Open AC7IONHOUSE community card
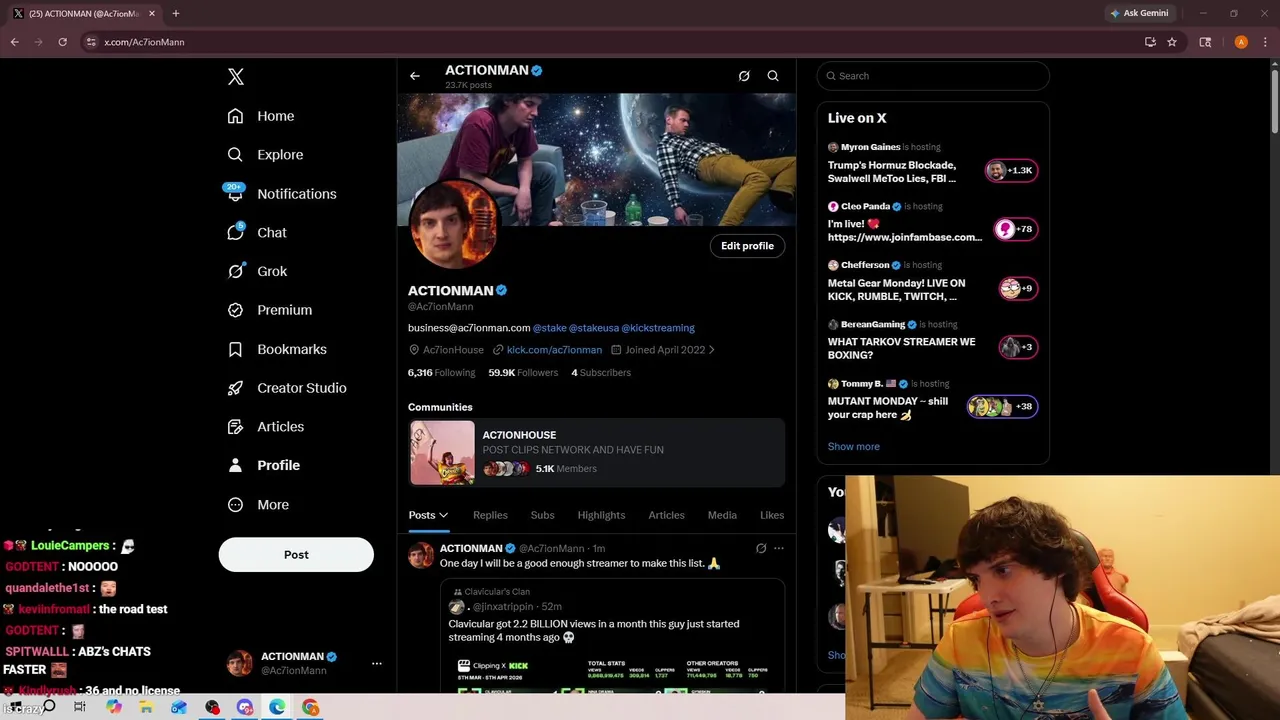 [x=597, y=453]
